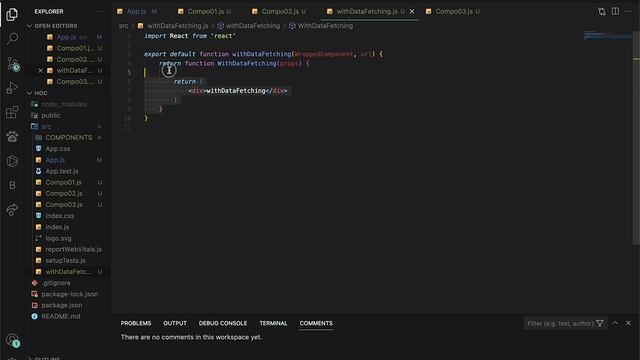Click the withDataFetching.js breadcrumb segment

coord(178,26)
